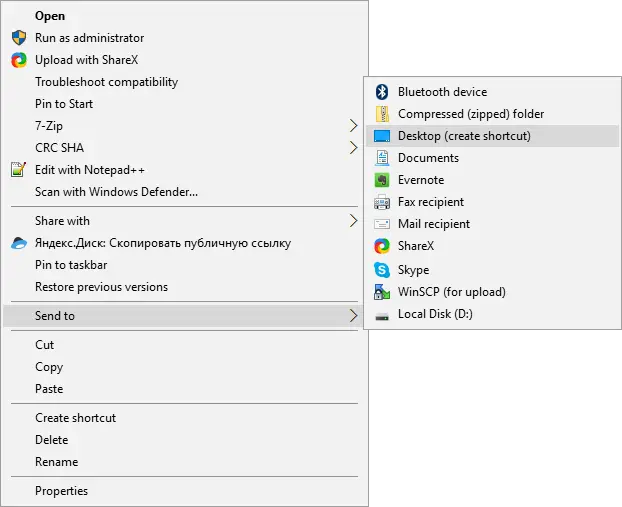Viewport: 622px width, 507px height.
Task: Send to Compressed (zipped) folder
Action: pyautogui.click(x=492, y=114)
